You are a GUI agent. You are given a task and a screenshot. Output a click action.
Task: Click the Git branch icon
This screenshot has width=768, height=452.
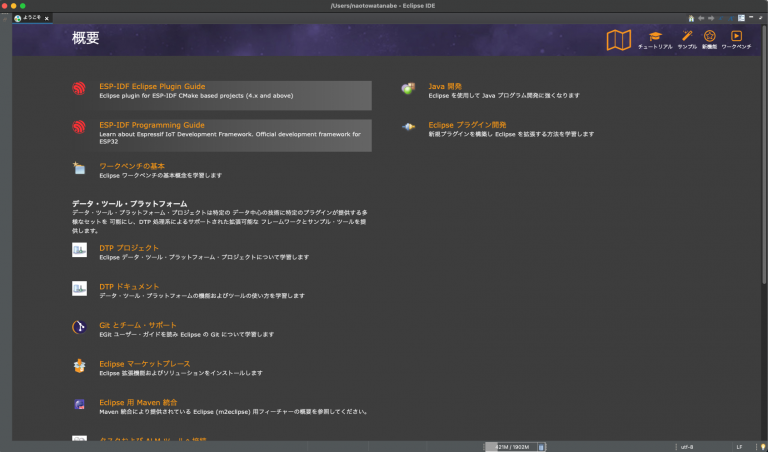pyautogui.click(x=79, y=327)
